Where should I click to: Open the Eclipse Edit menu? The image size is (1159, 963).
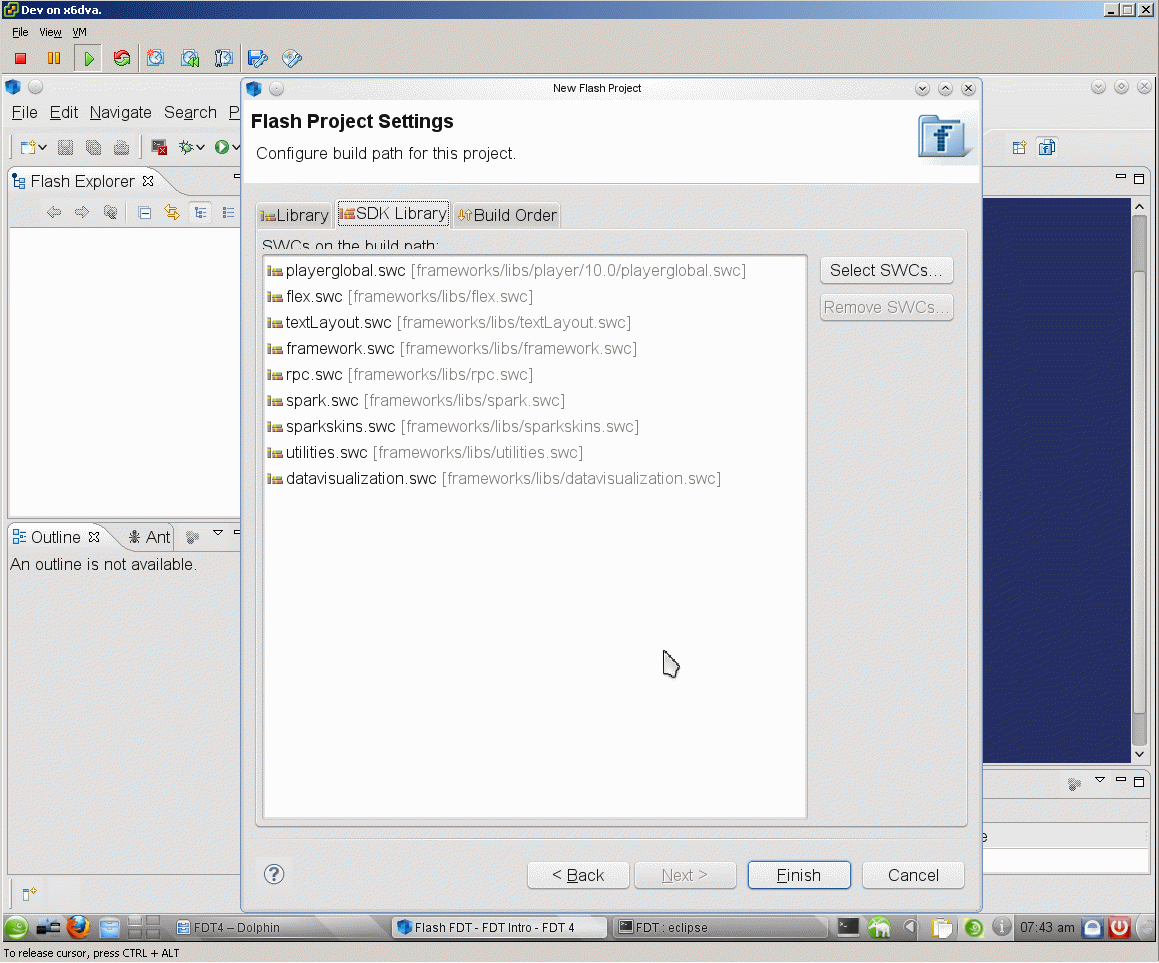(64, 112)
